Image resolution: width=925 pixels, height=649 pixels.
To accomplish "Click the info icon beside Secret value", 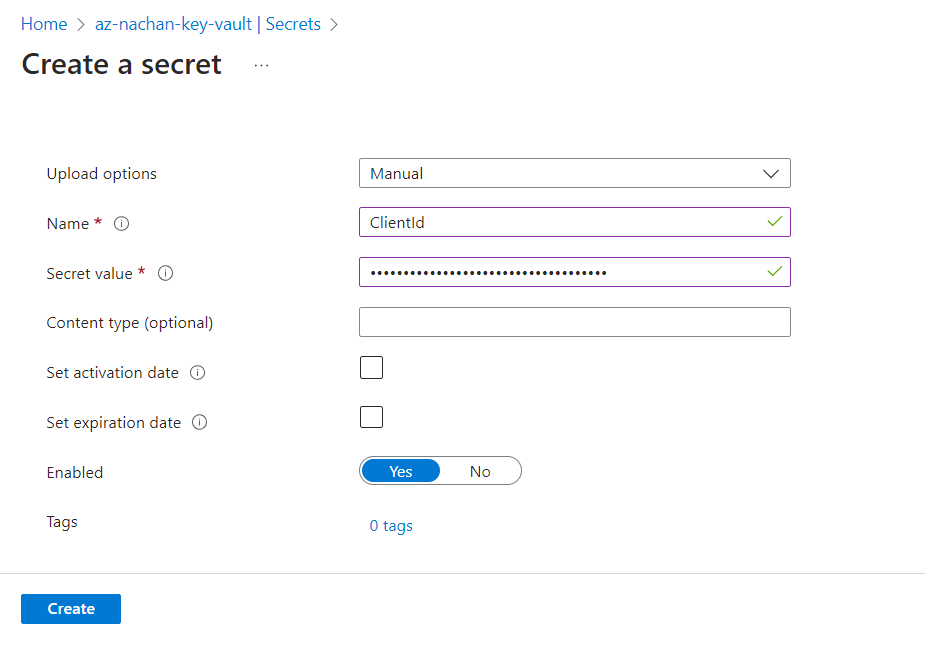I will (166, 273).
